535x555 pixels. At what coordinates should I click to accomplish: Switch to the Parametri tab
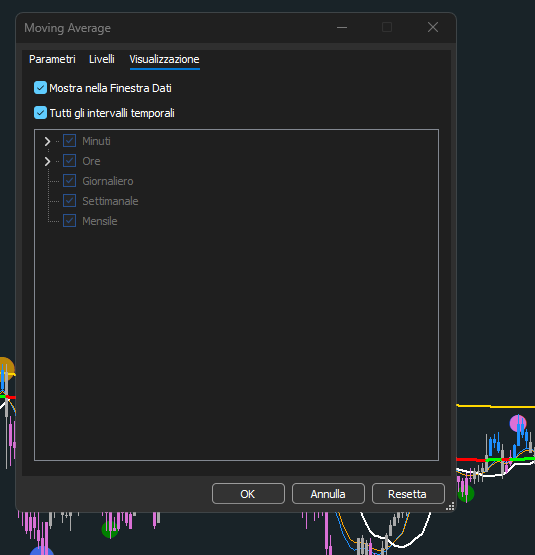point(52,59)
